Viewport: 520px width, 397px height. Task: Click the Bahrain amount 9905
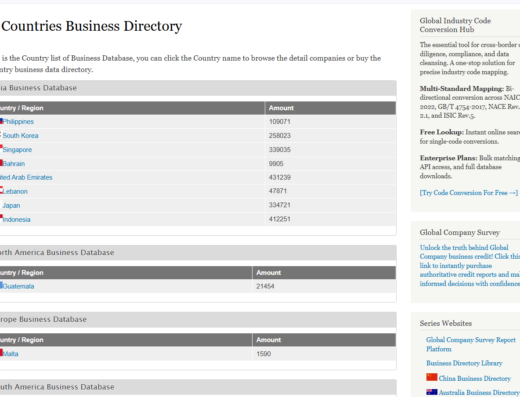click(x=276, y=164)
